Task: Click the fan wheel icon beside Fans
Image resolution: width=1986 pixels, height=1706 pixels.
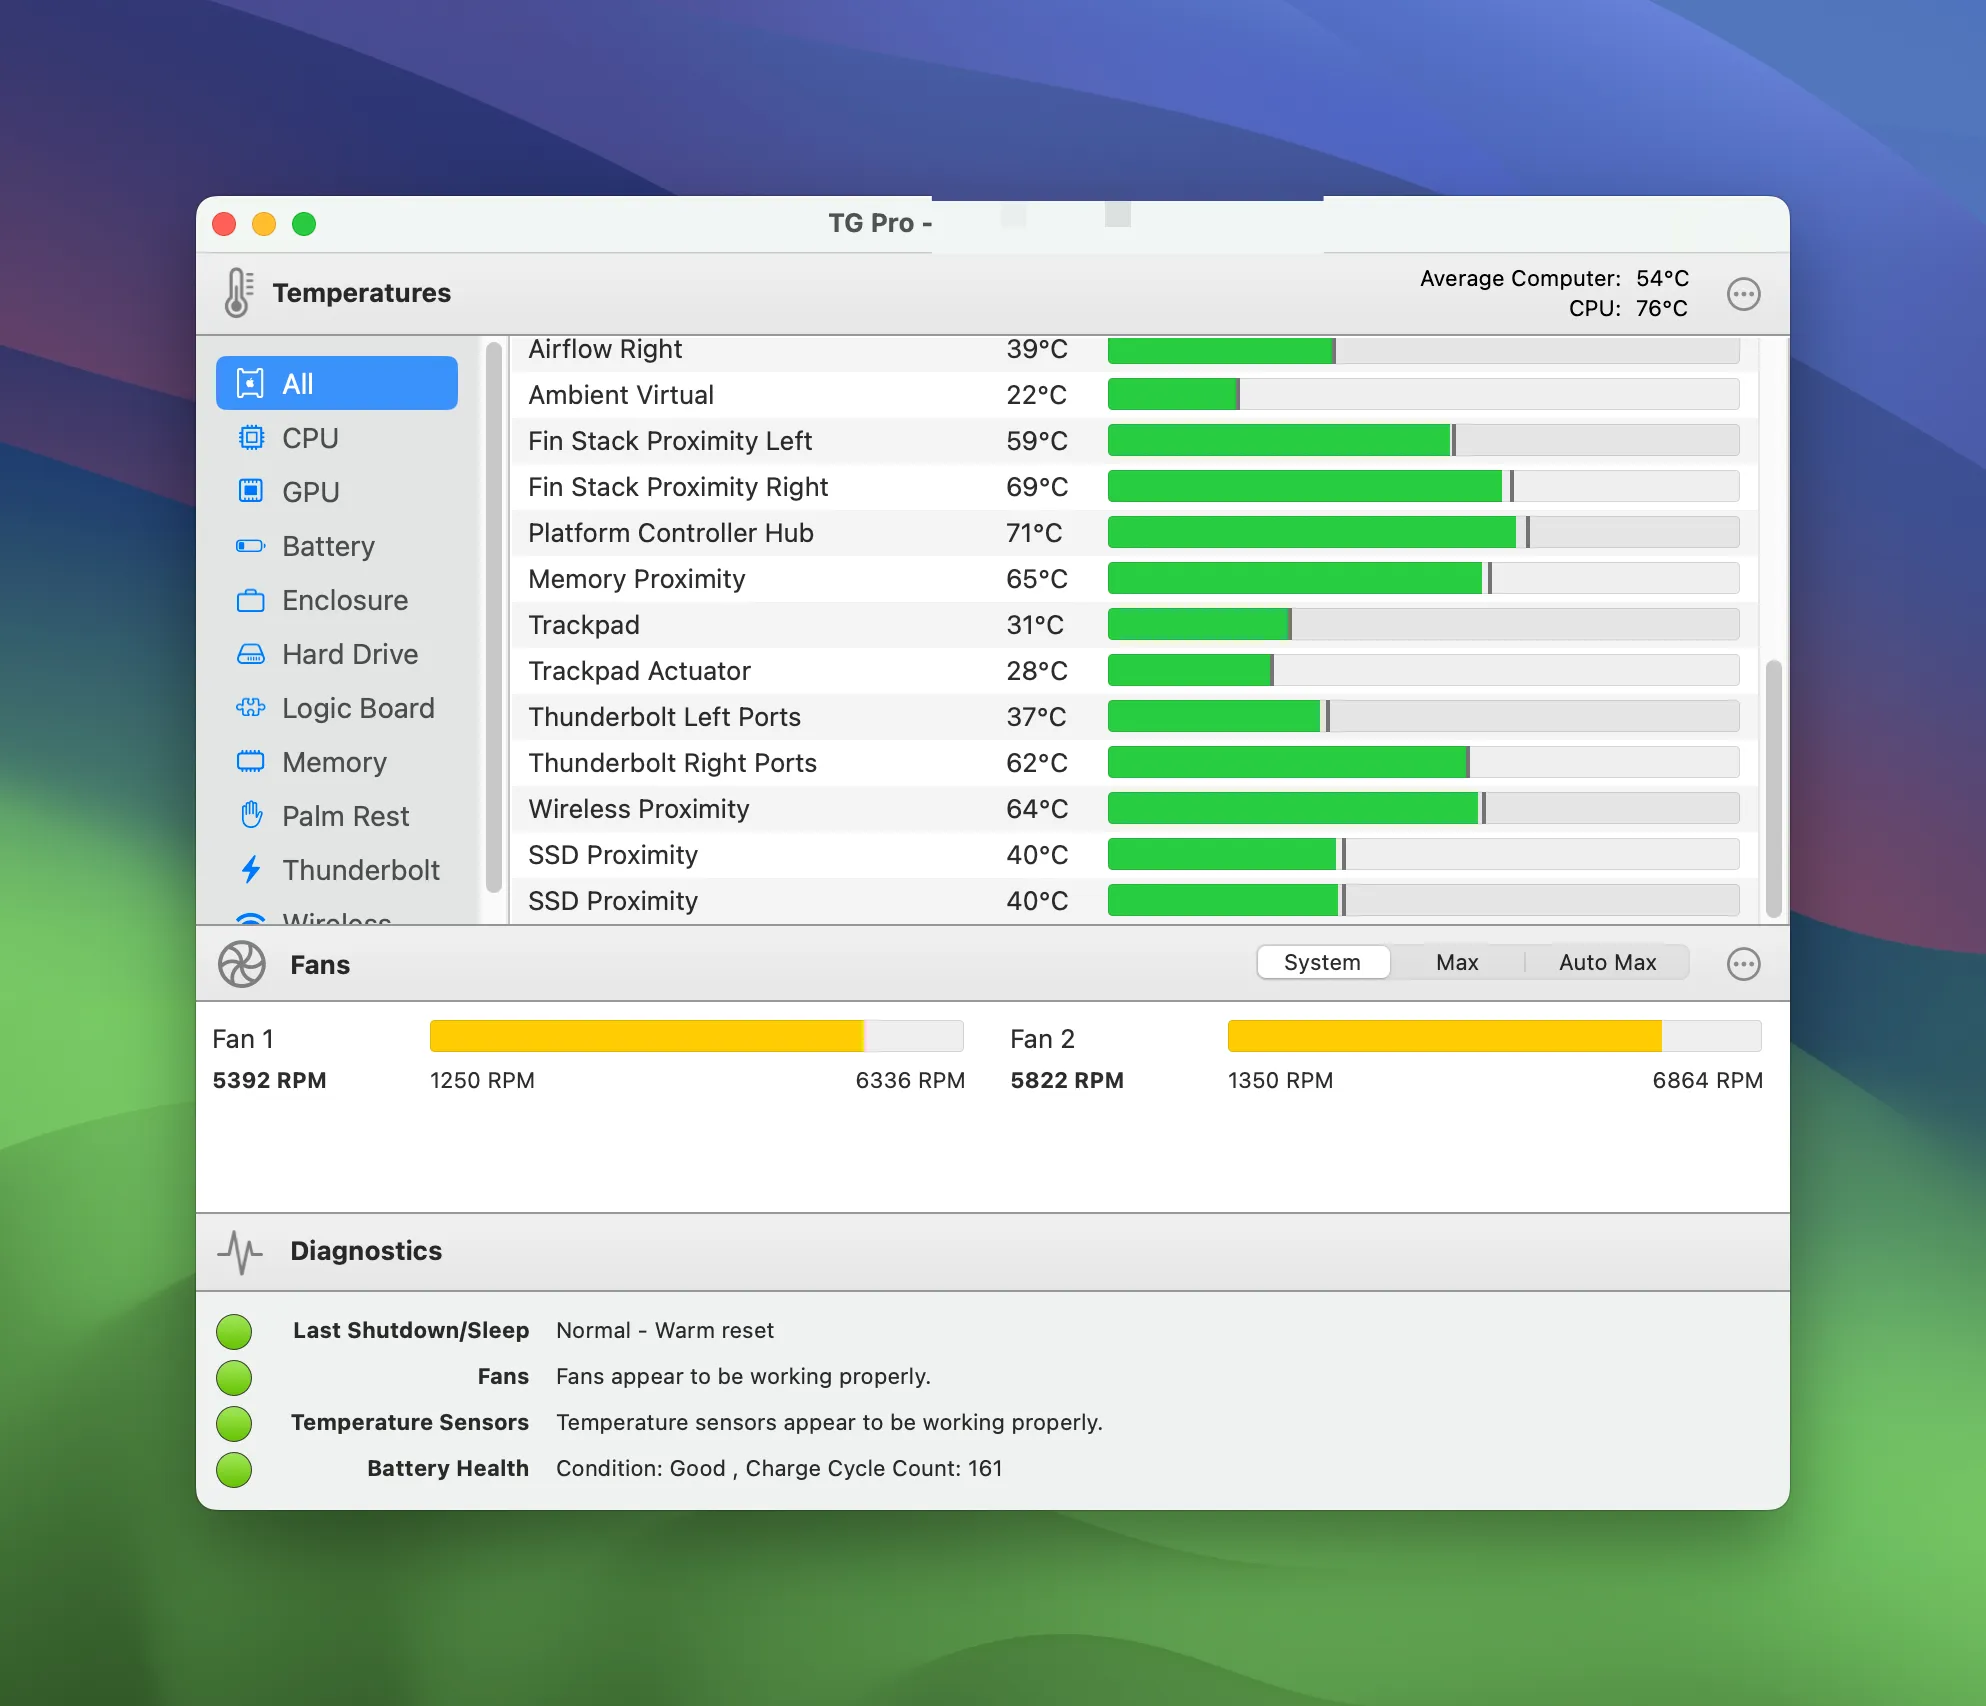Action: click(x=240, y=964)
